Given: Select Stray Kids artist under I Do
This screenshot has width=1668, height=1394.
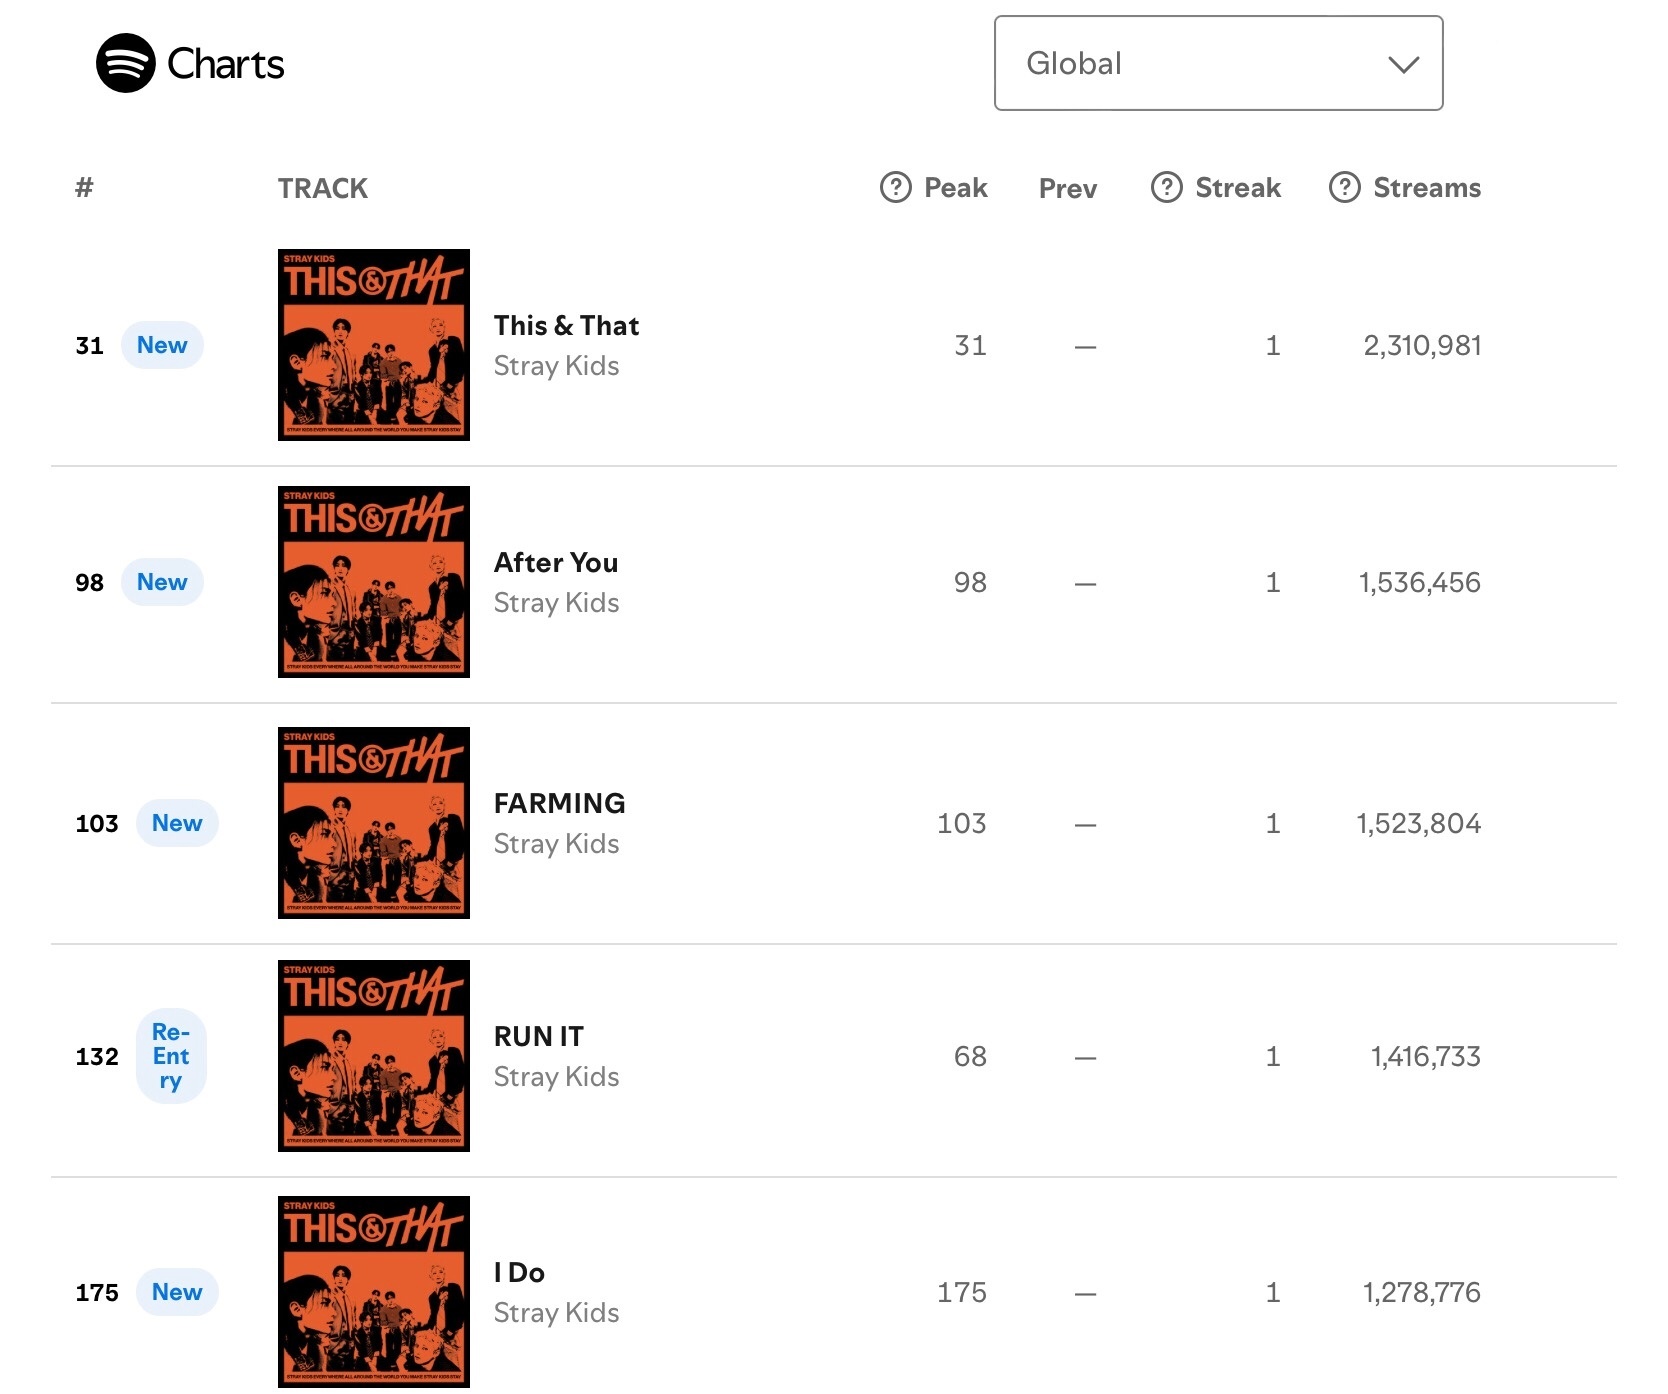Looking at the screenshot, I should pos(556,1313).
